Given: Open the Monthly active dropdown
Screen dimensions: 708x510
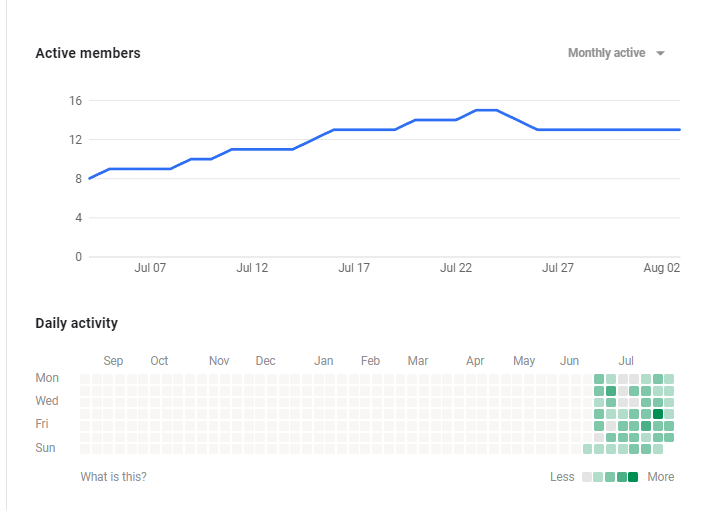Looking at the screenshot, I should [606, 53].
